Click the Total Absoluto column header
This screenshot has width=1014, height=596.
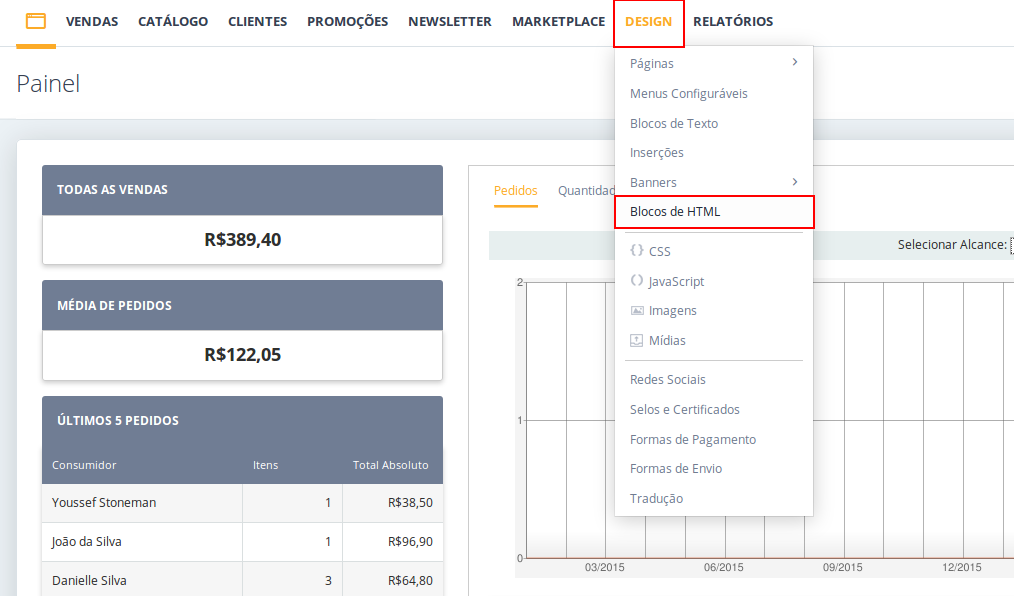[x=390, y=465]
